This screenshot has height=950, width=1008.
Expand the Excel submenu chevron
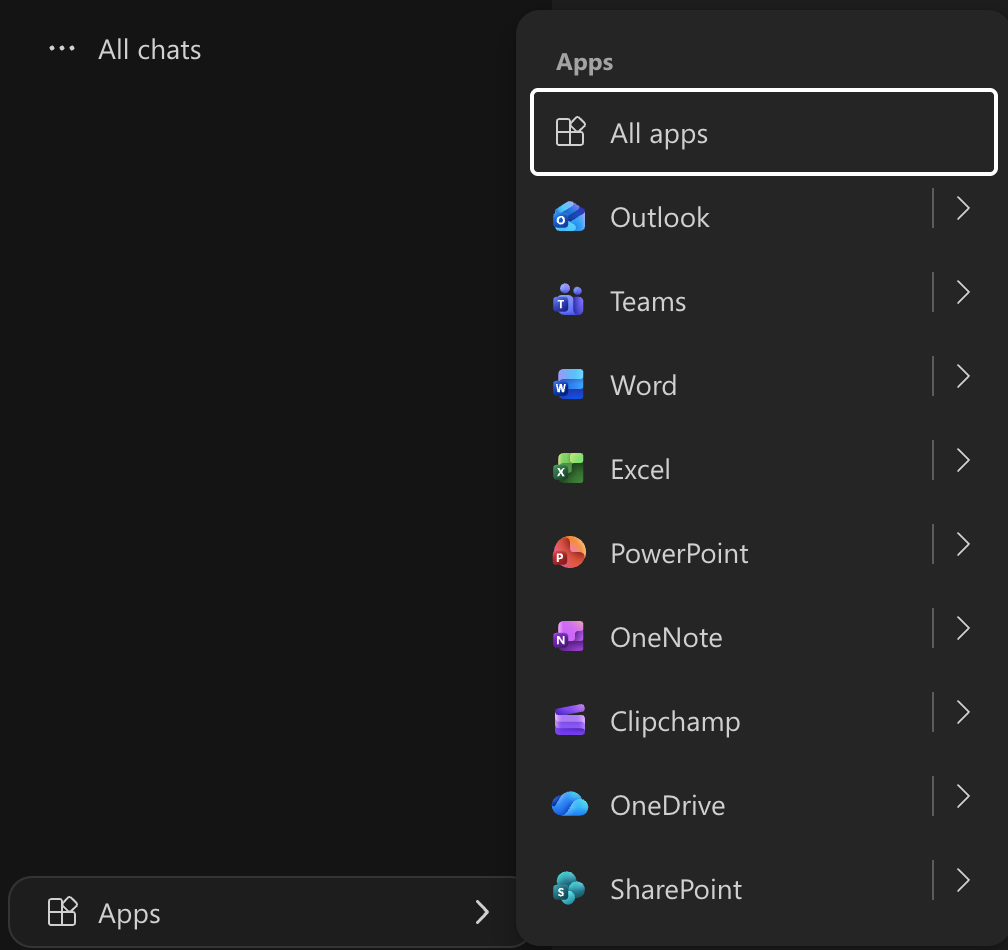963,460
